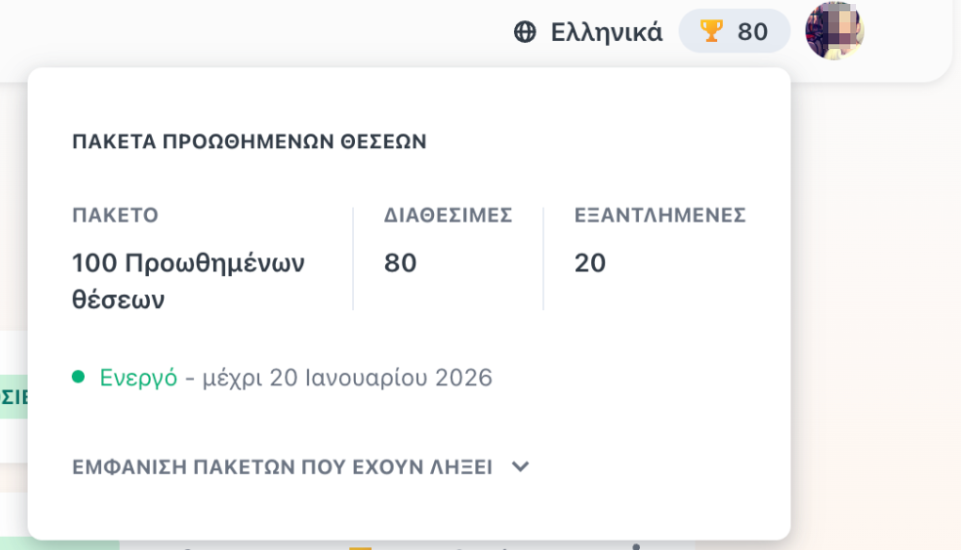This screenshot has width=961, height=550.
Task: Click the orange trophy icon
Action: tap(711, 31)
